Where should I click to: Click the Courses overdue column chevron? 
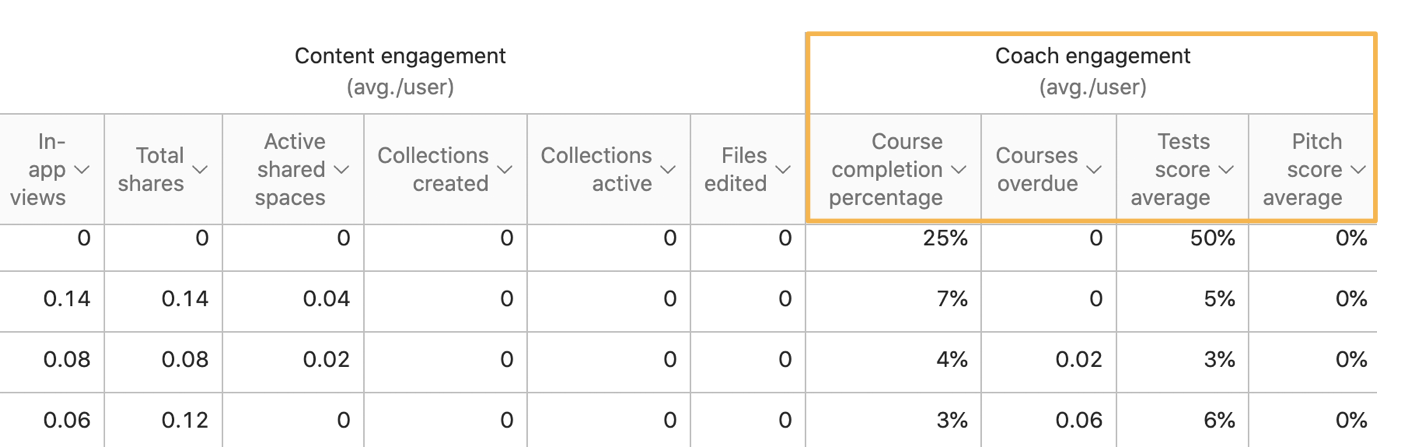[x=1094, y=170]
